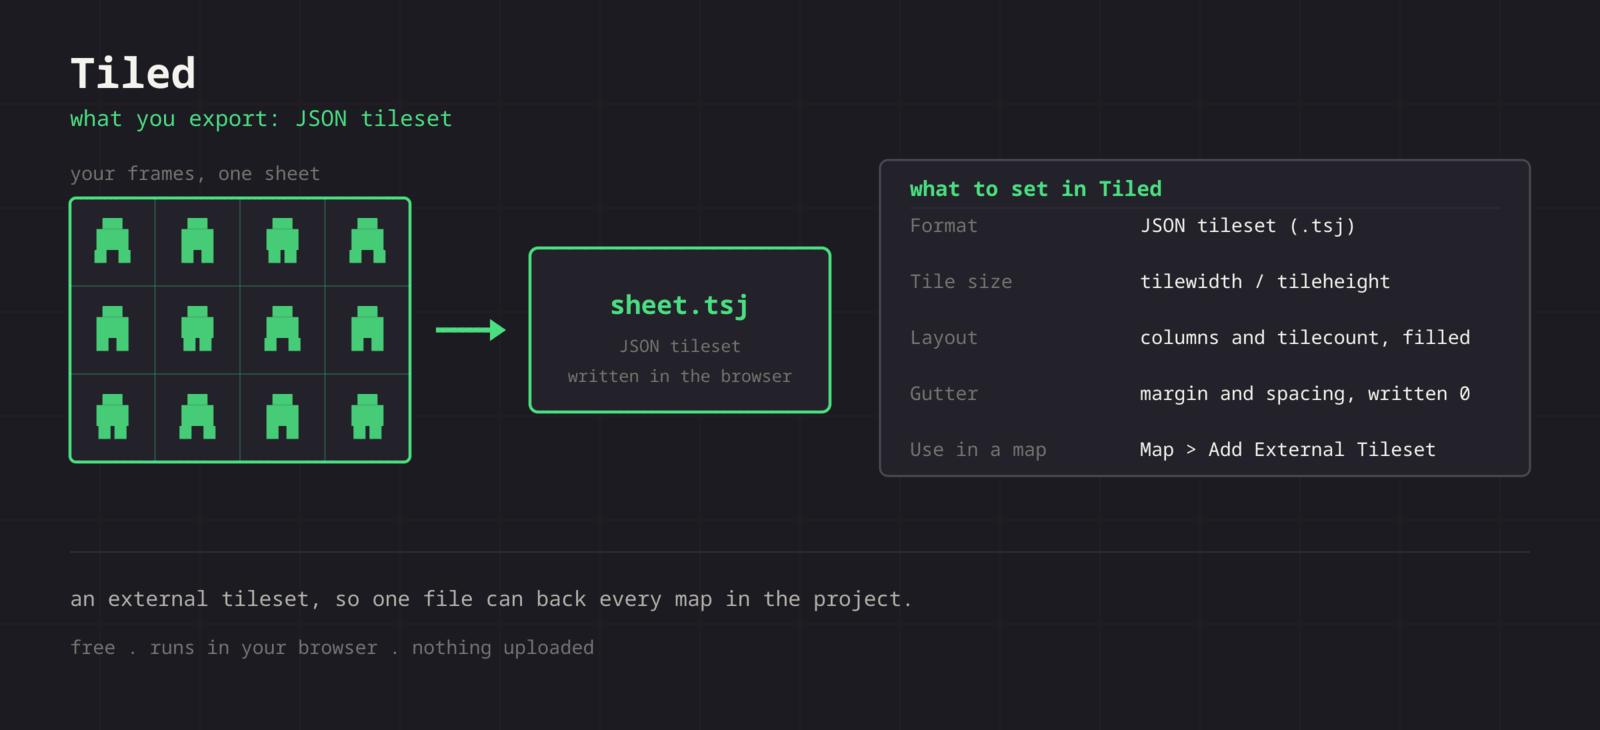Viewport: 1600px width, 730px height.
Task: Click the "tilewidth / tileheight" value
Action: point(1265,282)
